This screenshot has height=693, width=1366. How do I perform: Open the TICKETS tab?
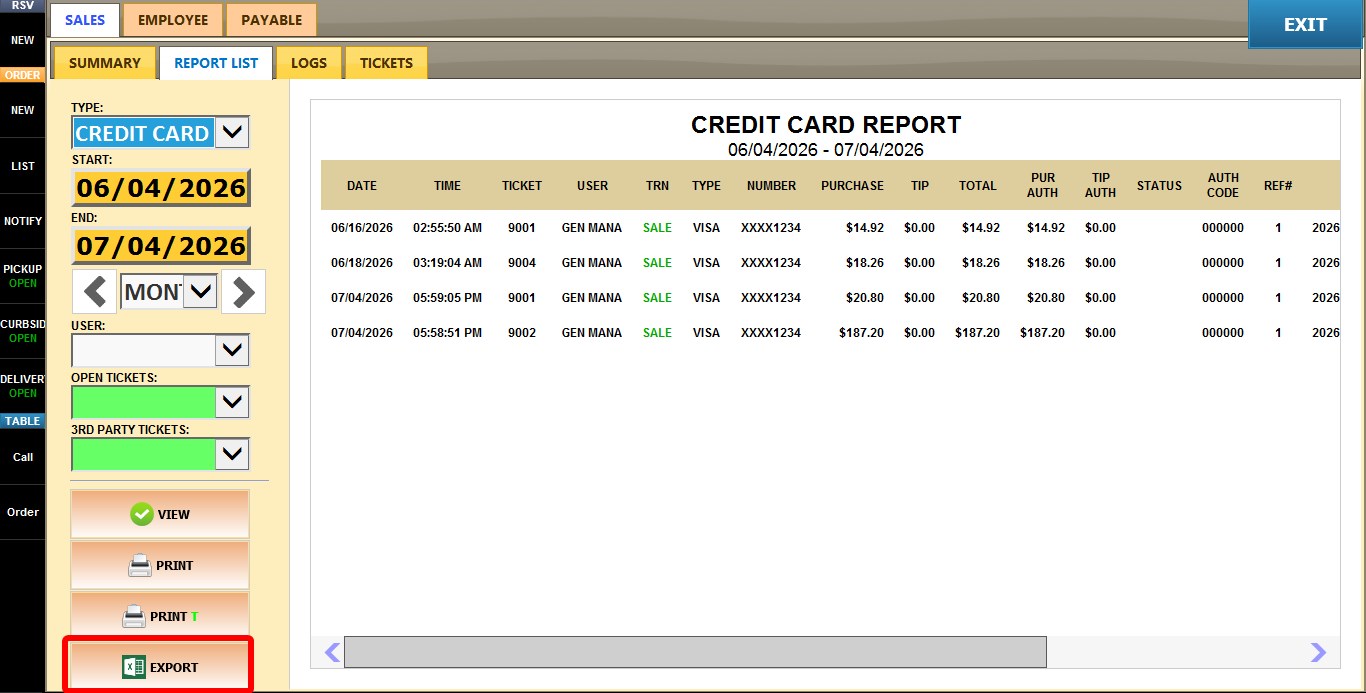386,63
